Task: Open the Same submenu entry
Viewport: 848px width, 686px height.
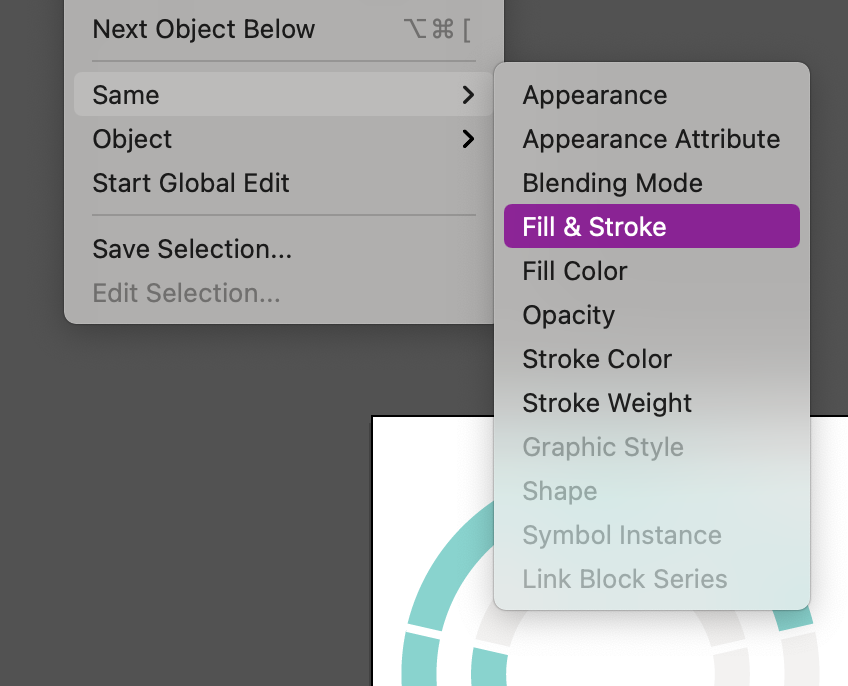Action: (x=126, y=95)
